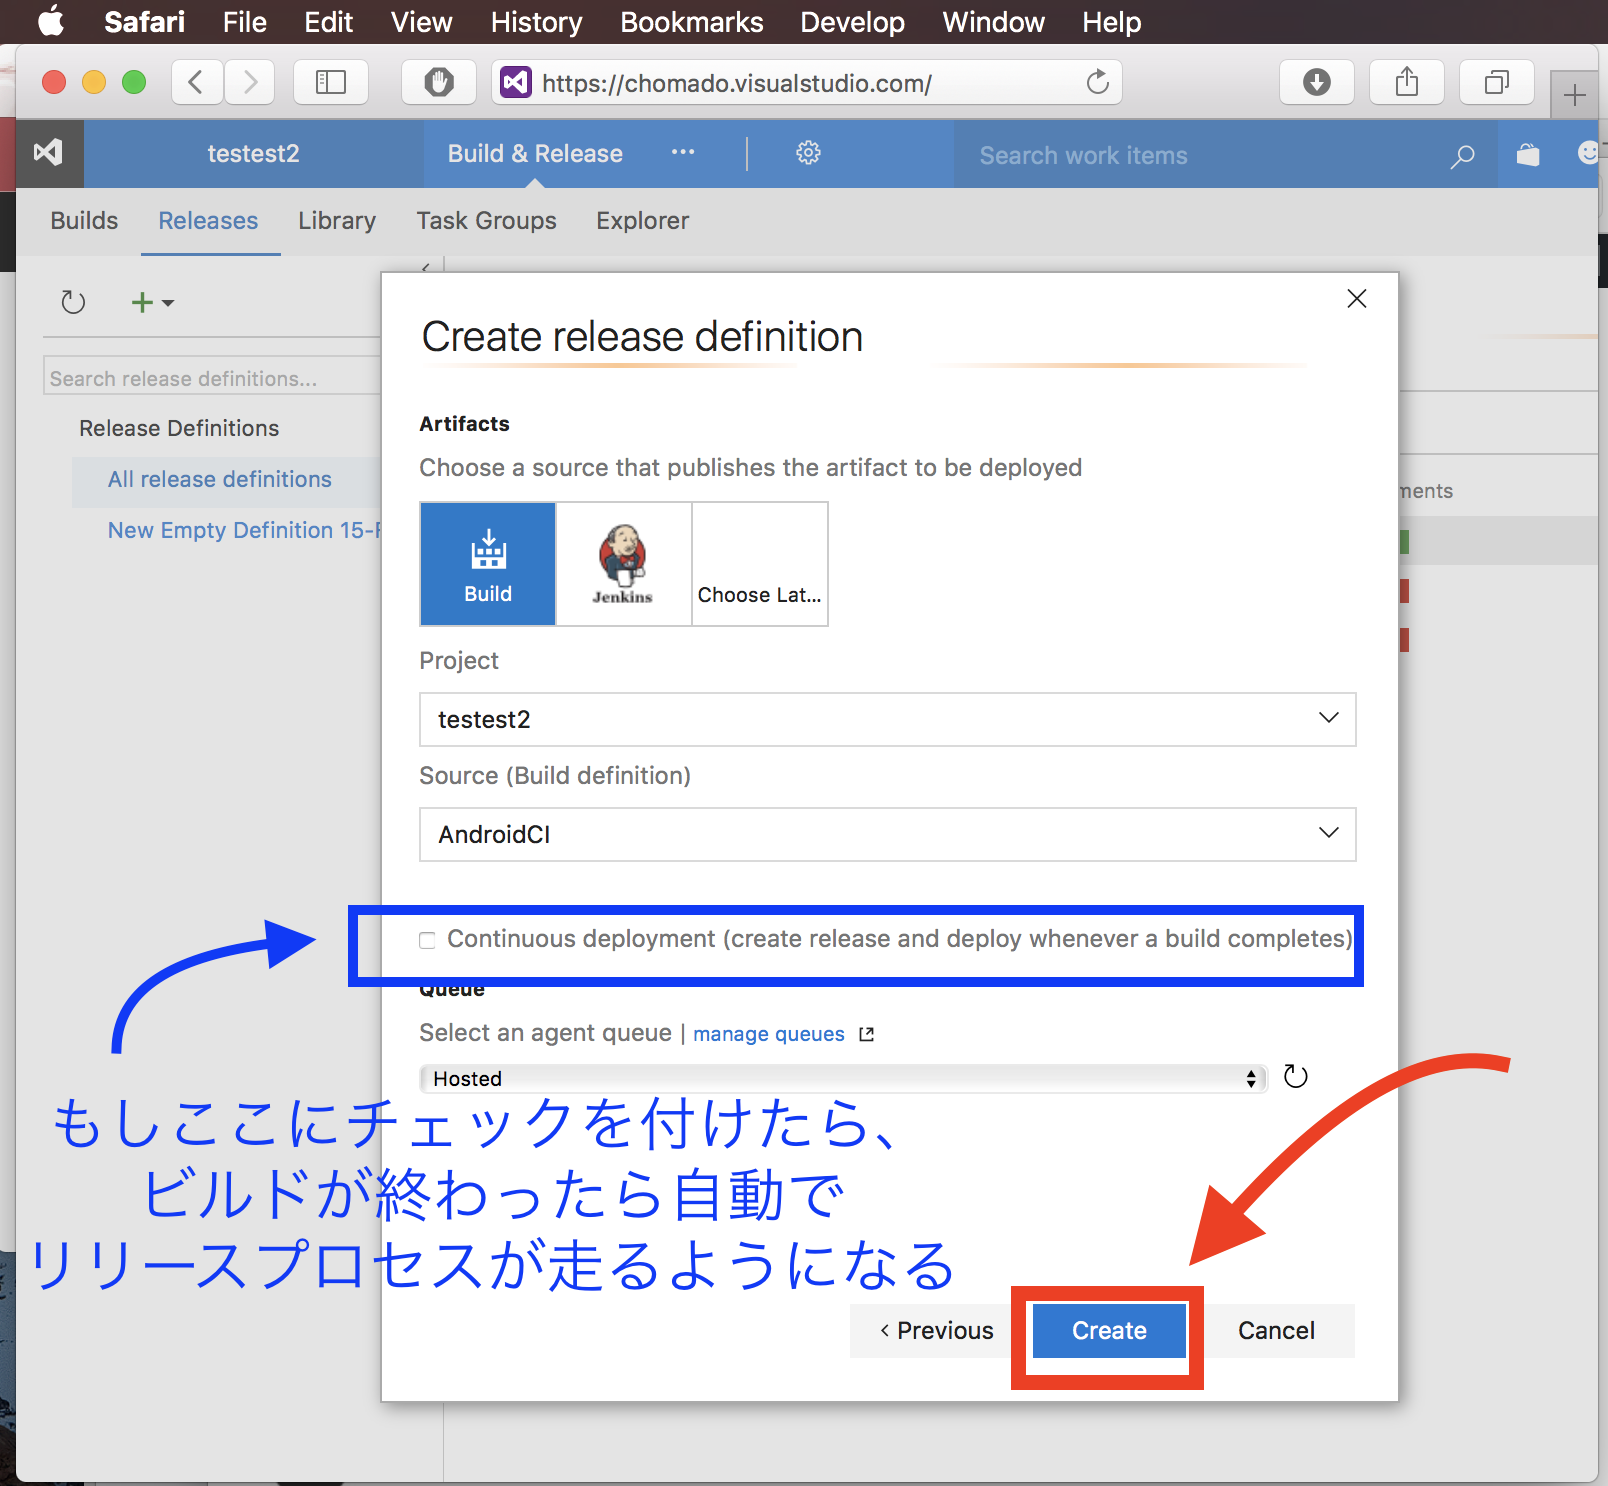
Task: Expand the Source AndroidCI dropdown
Action: [x=887, y=834]
